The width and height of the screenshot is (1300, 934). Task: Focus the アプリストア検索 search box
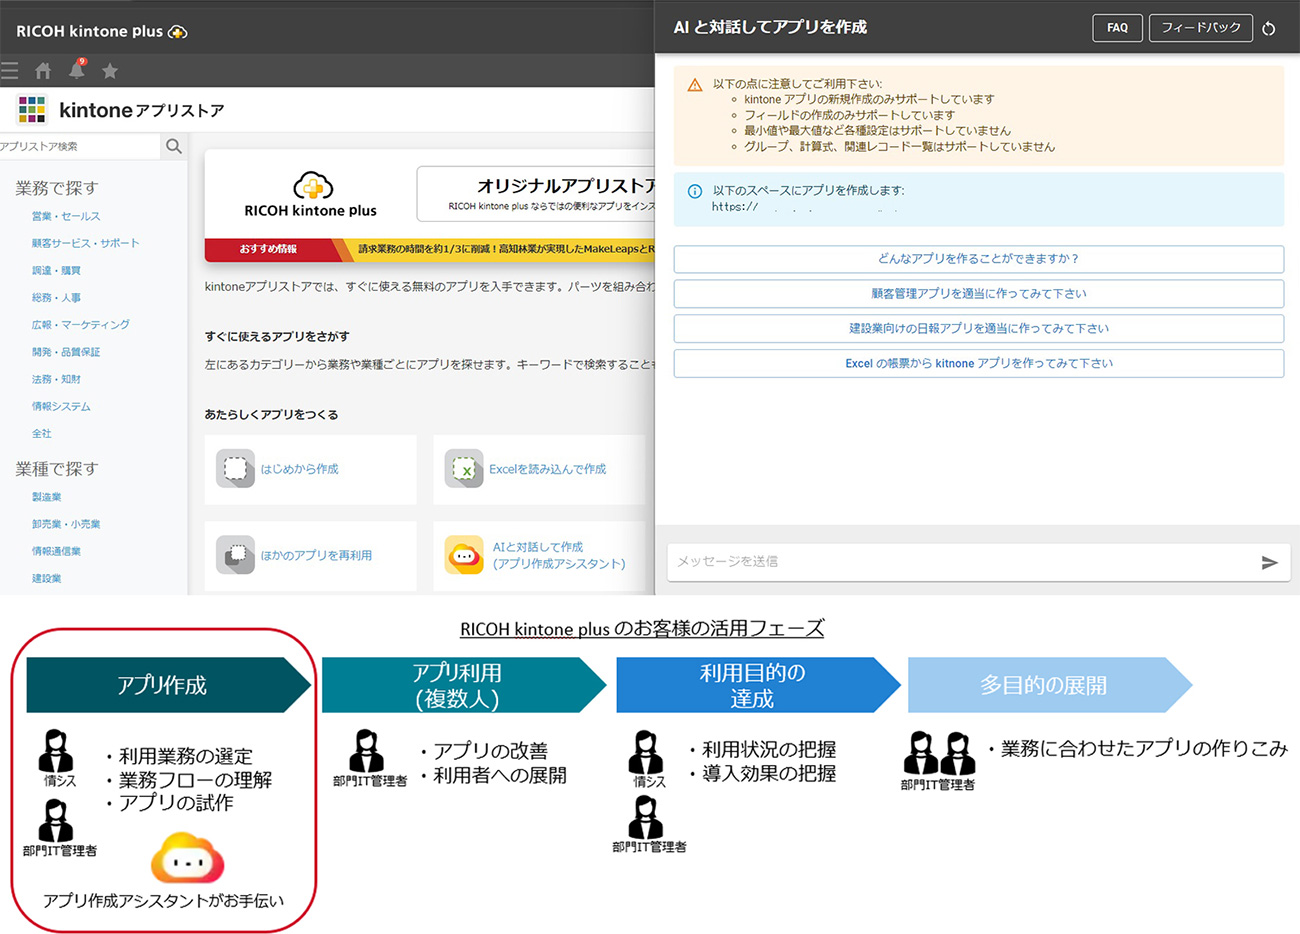click(78, 147)
